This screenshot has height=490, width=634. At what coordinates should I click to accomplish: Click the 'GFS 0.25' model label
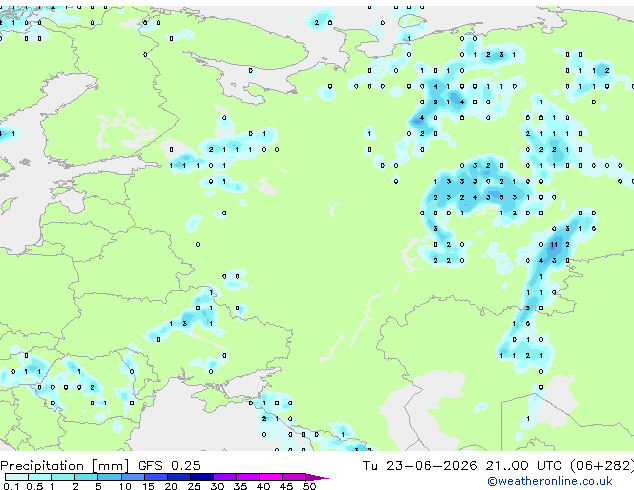169,466
